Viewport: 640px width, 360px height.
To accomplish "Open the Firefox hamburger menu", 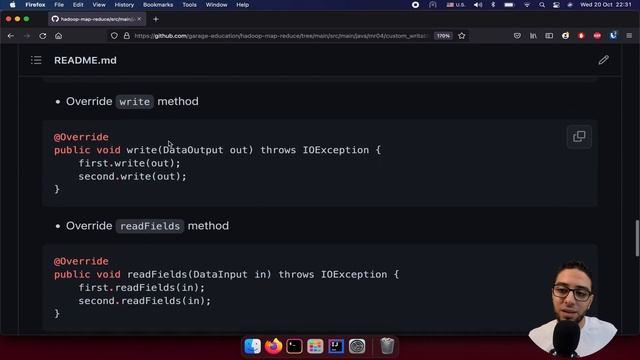I will click(629, 36).
